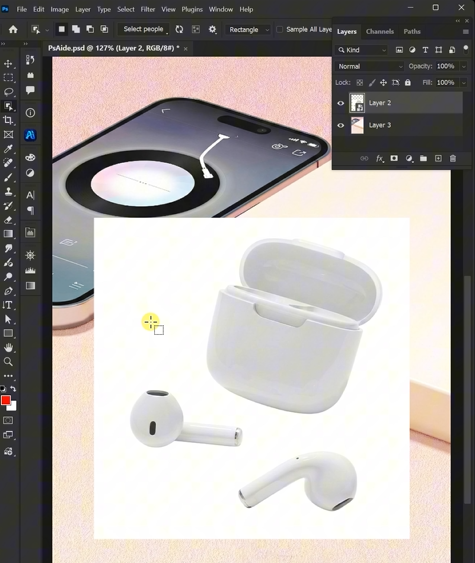This screenshot has height=563, width=475.
Task: Select the Brush tool
Action: [x=8, y=177]
